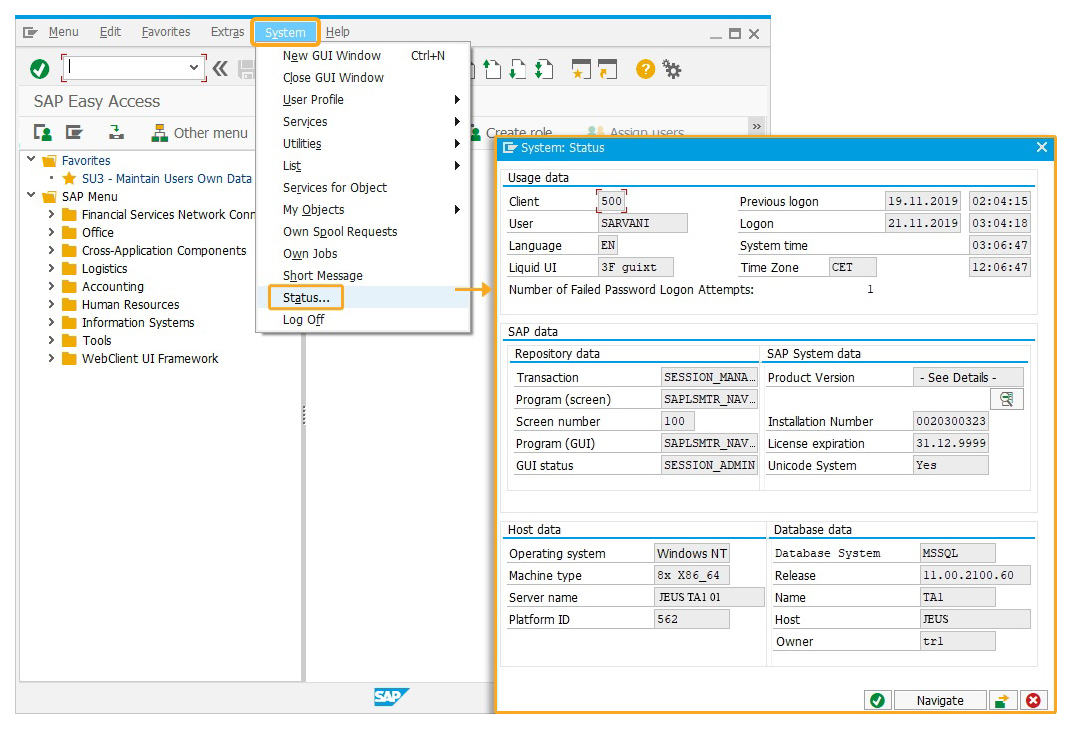Open the command field history dropdown

click(x=193, y=68)
